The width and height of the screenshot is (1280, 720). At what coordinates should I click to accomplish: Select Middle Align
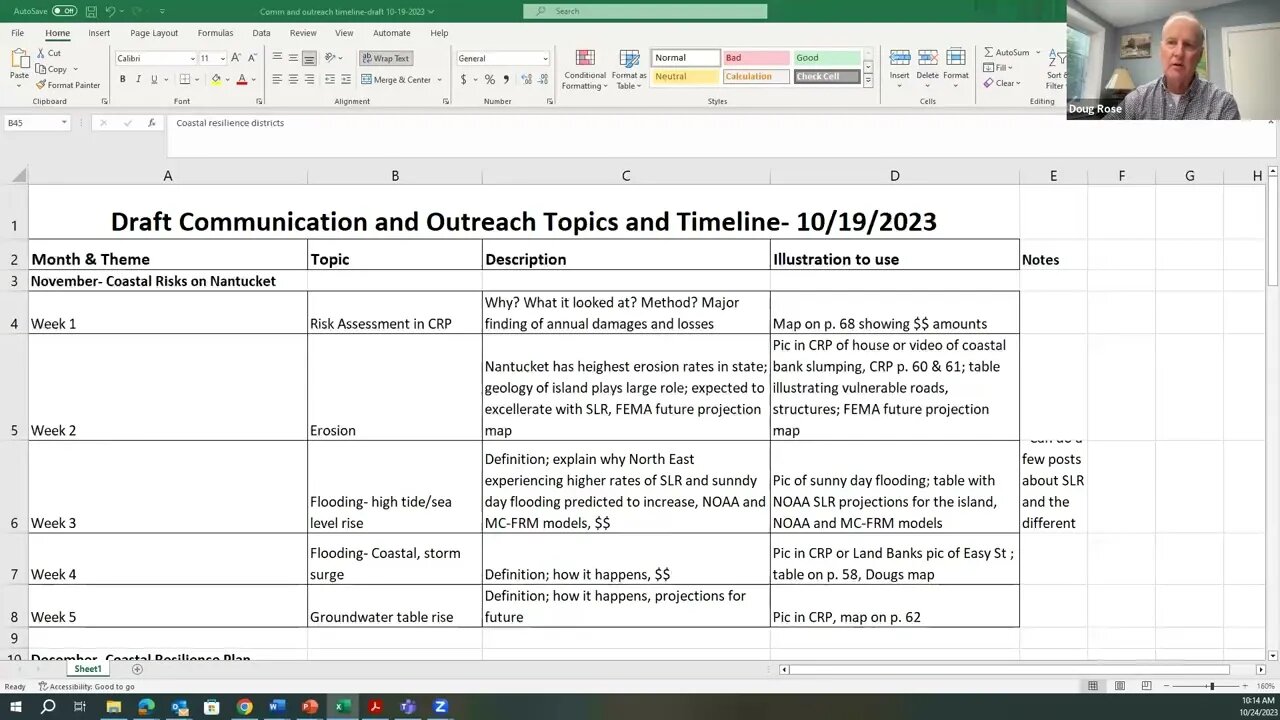tap(293, 58)
